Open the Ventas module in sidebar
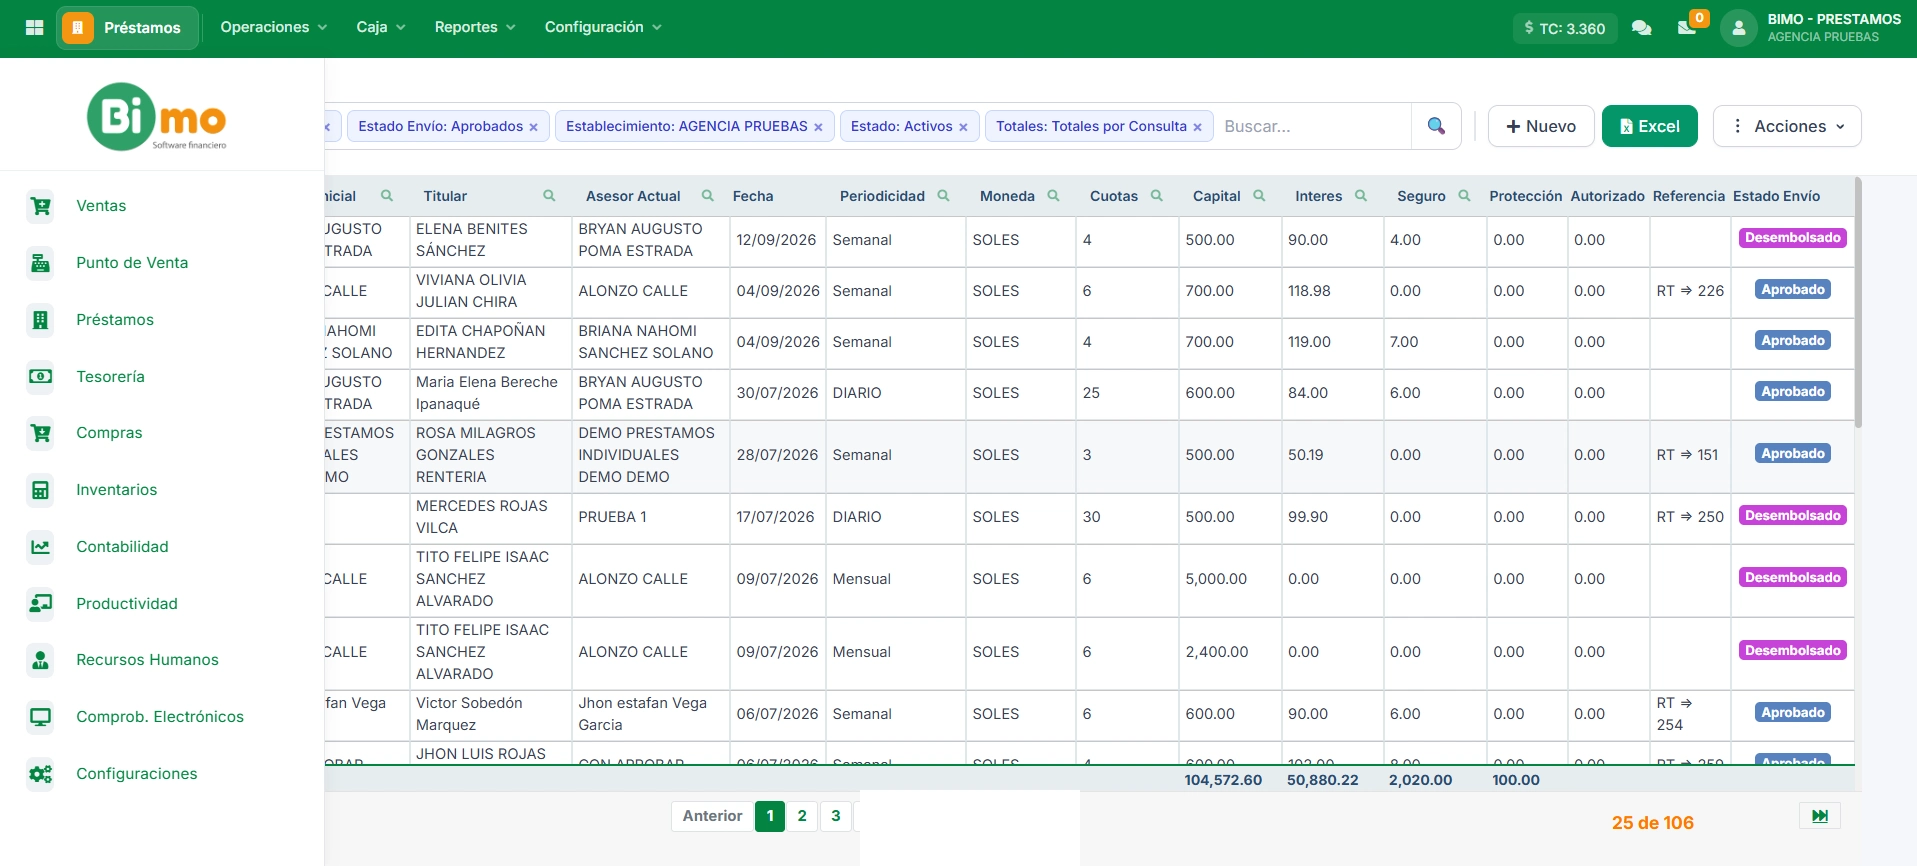 (x=101, y=206)
